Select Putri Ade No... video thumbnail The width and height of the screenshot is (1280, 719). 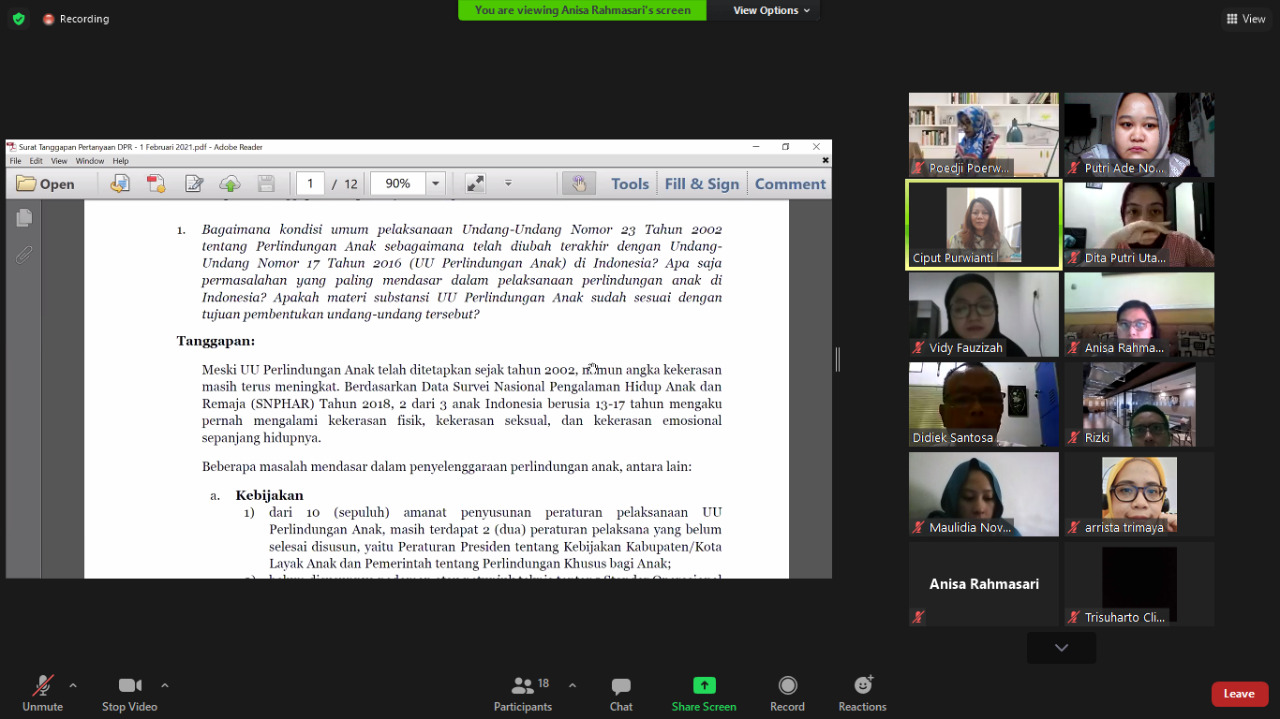click(x=1139, y=134)
